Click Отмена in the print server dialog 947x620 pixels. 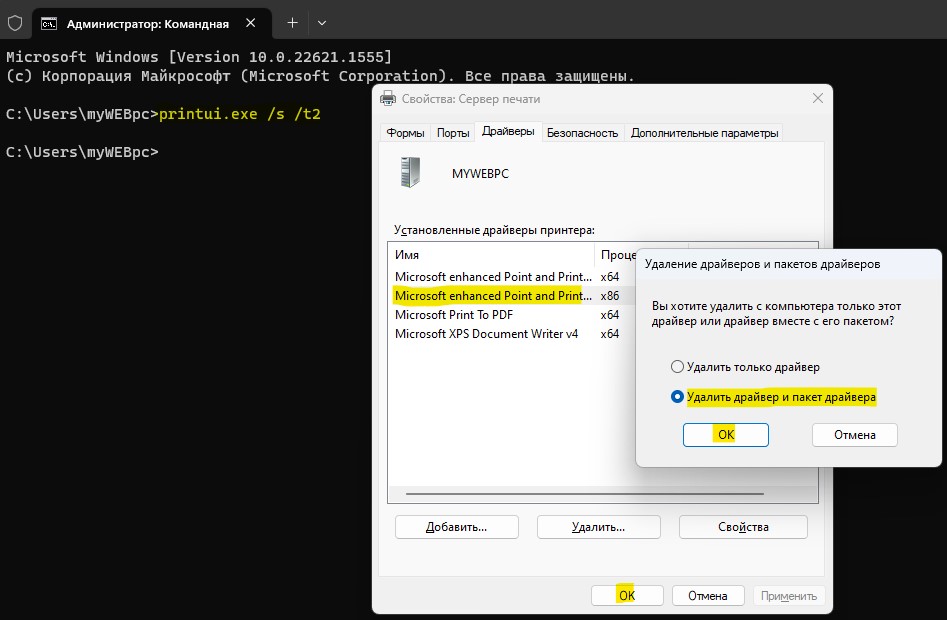coord(708,596)
